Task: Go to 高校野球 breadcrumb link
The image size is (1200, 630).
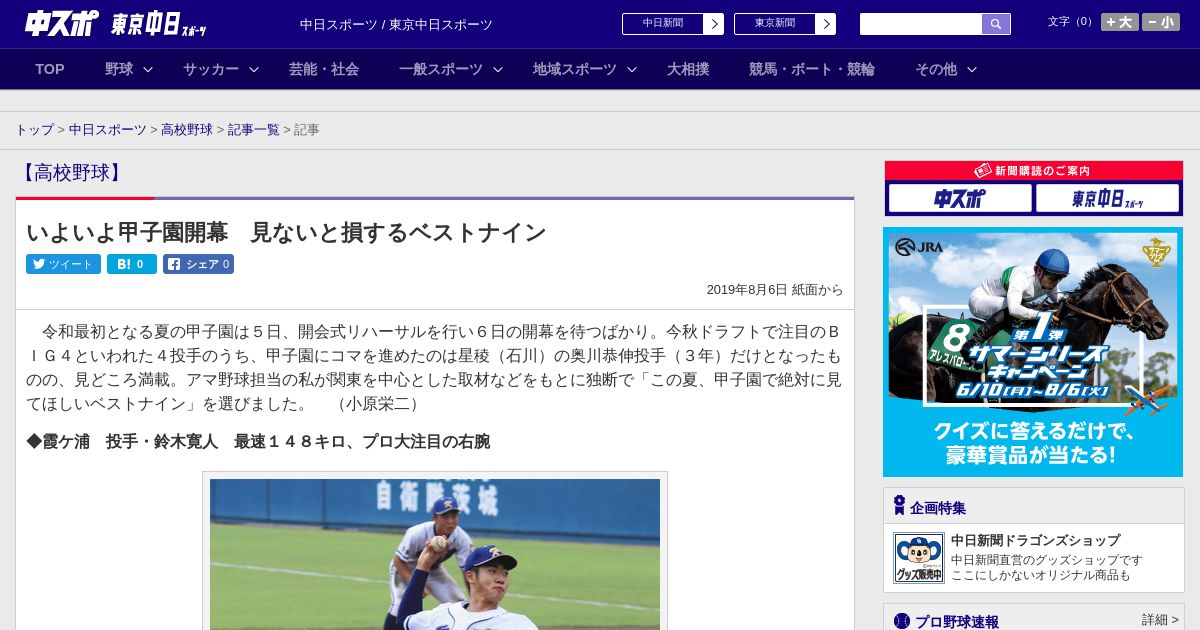Action: pos(187,130)
